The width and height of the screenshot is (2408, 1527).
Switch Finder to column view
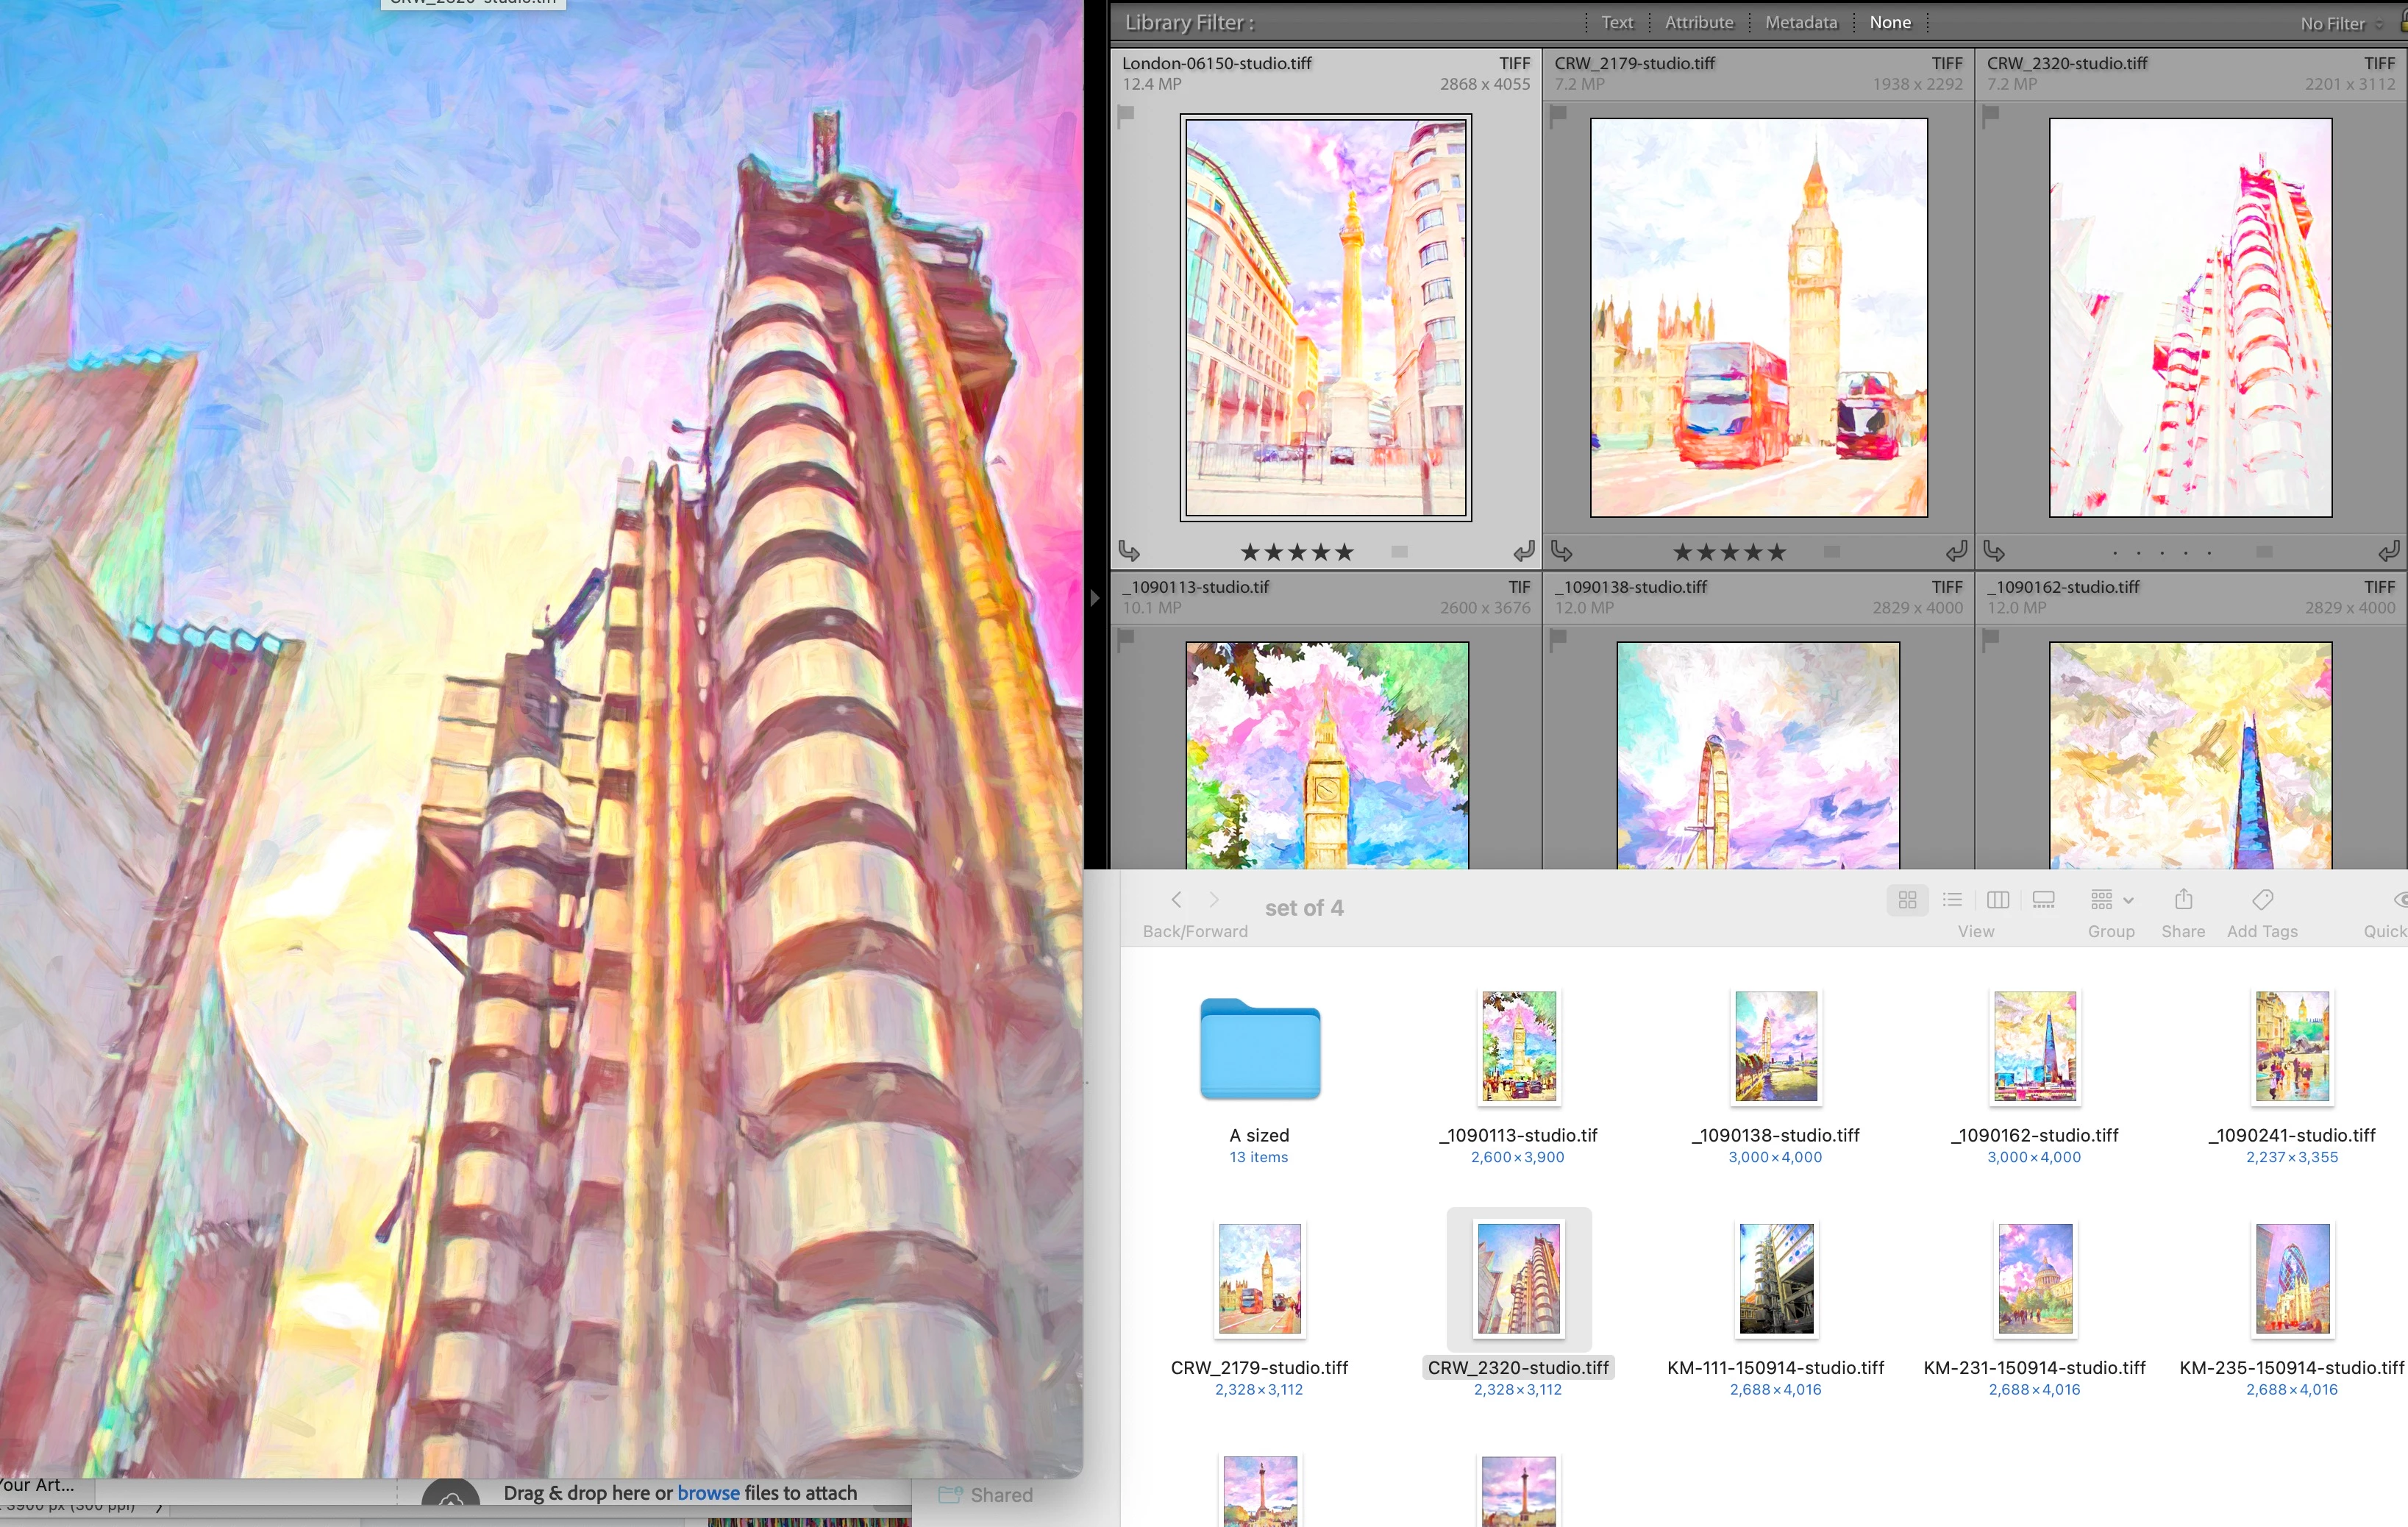click(x=1998, y=900)
